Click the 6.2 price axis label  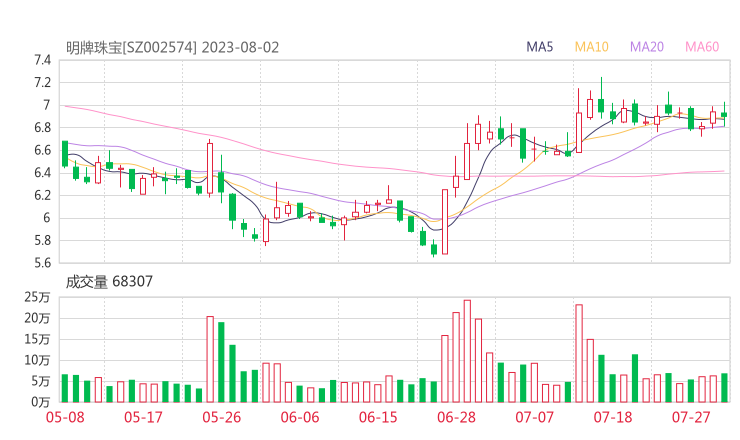pyautogui.click(x=42, y=195)
